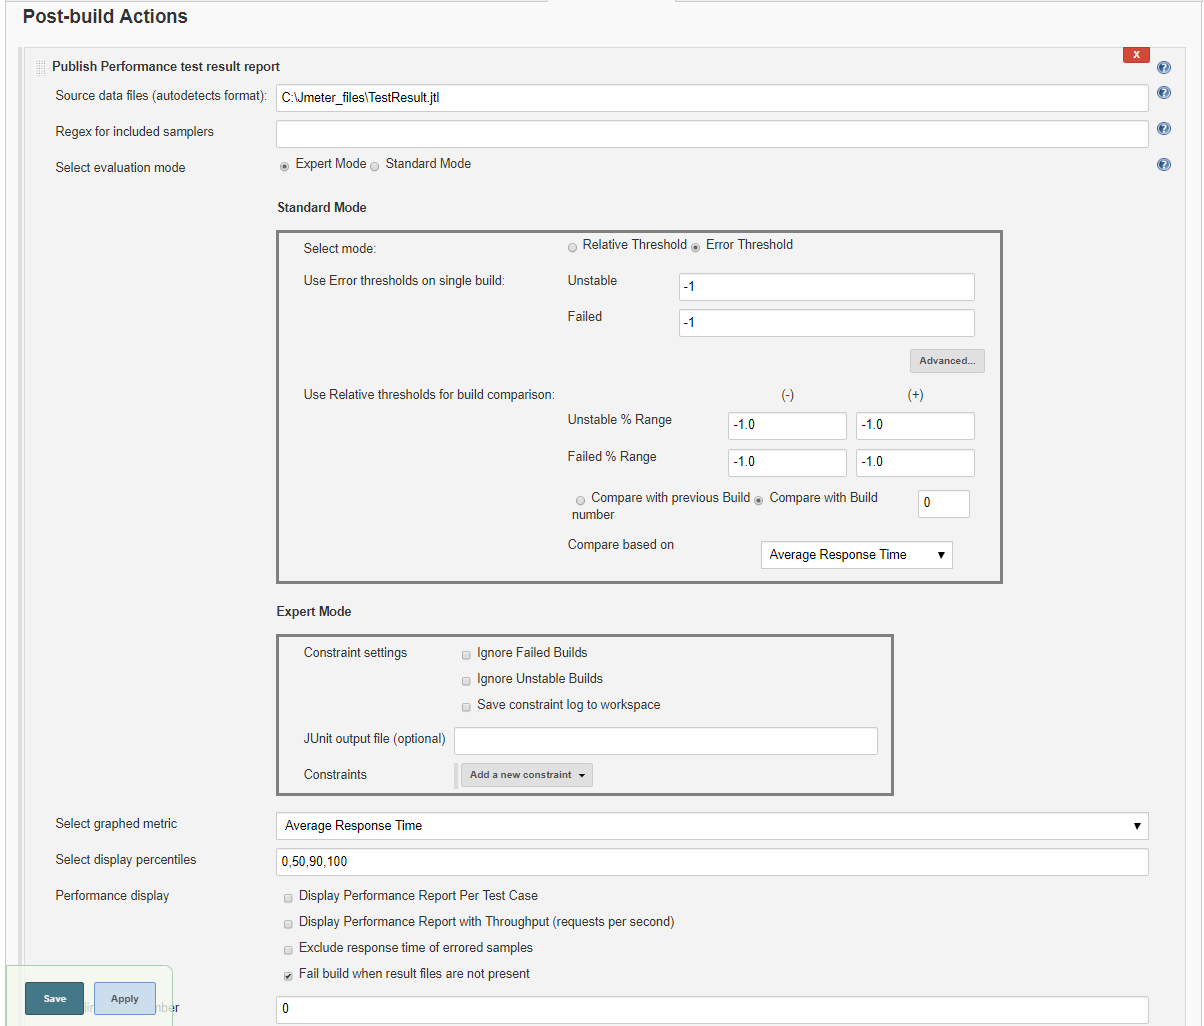
Task: Open Select graphed metric dropdown
Action: pos(712,826)
